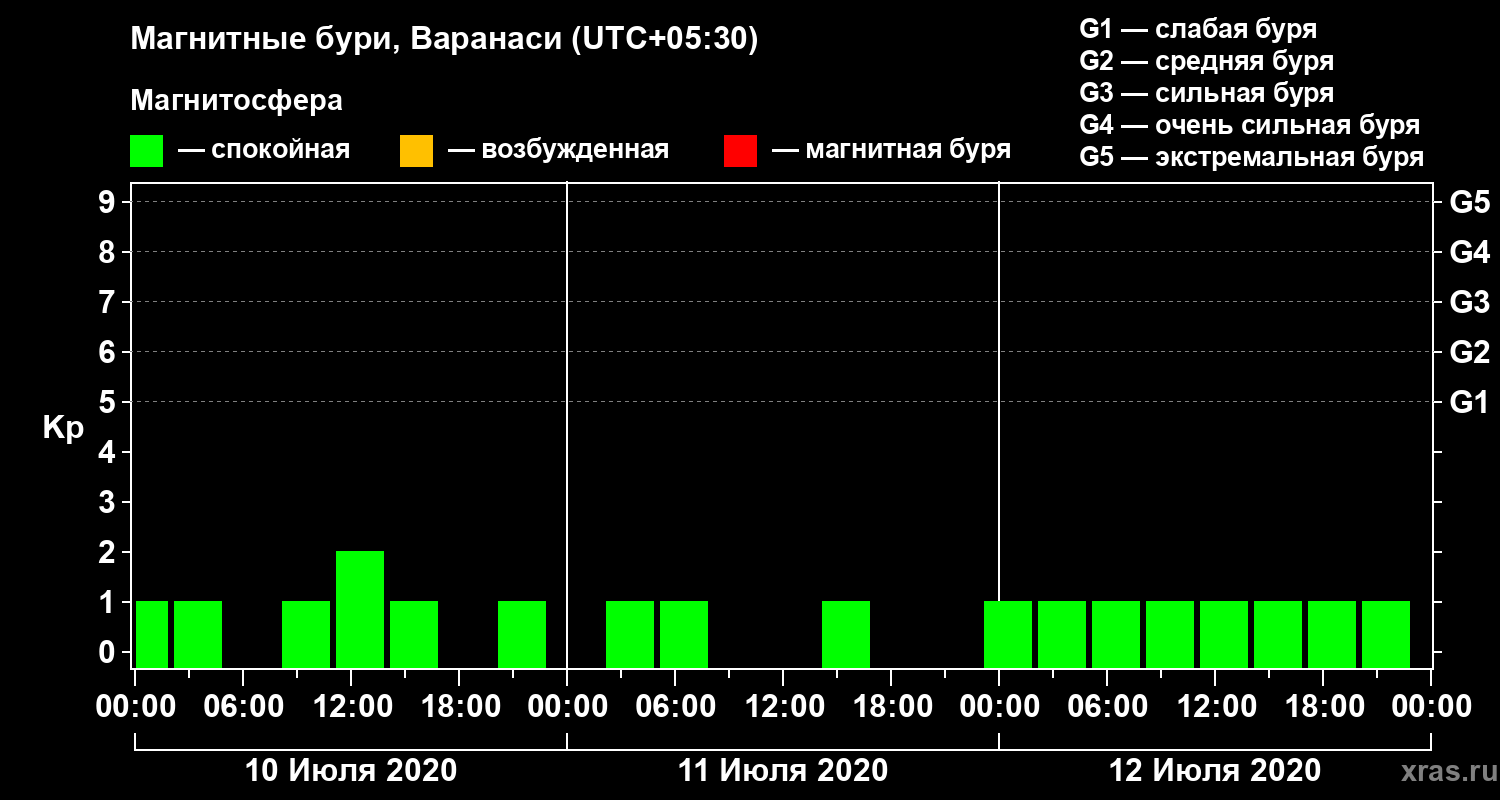Click the 'Kp' y-axis label

[63, 428]
